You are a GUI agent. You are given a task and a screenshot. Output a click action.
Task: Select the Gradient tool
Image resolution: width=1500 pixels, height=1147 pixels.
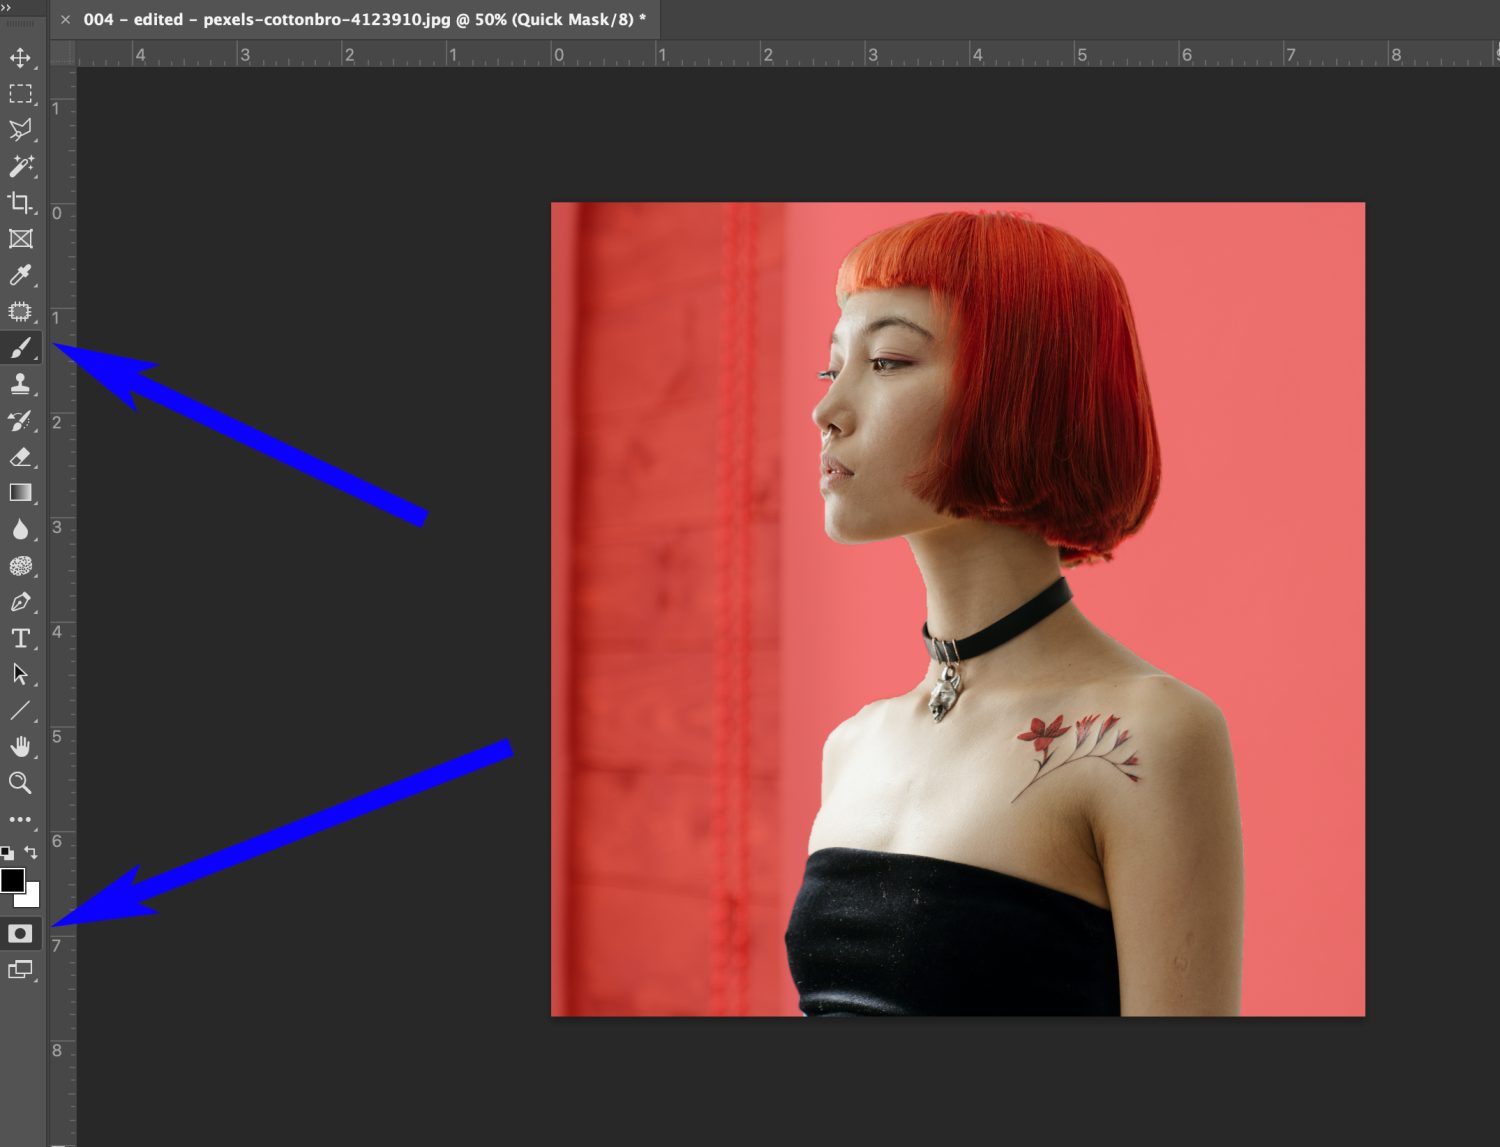[x=20, y=493]
